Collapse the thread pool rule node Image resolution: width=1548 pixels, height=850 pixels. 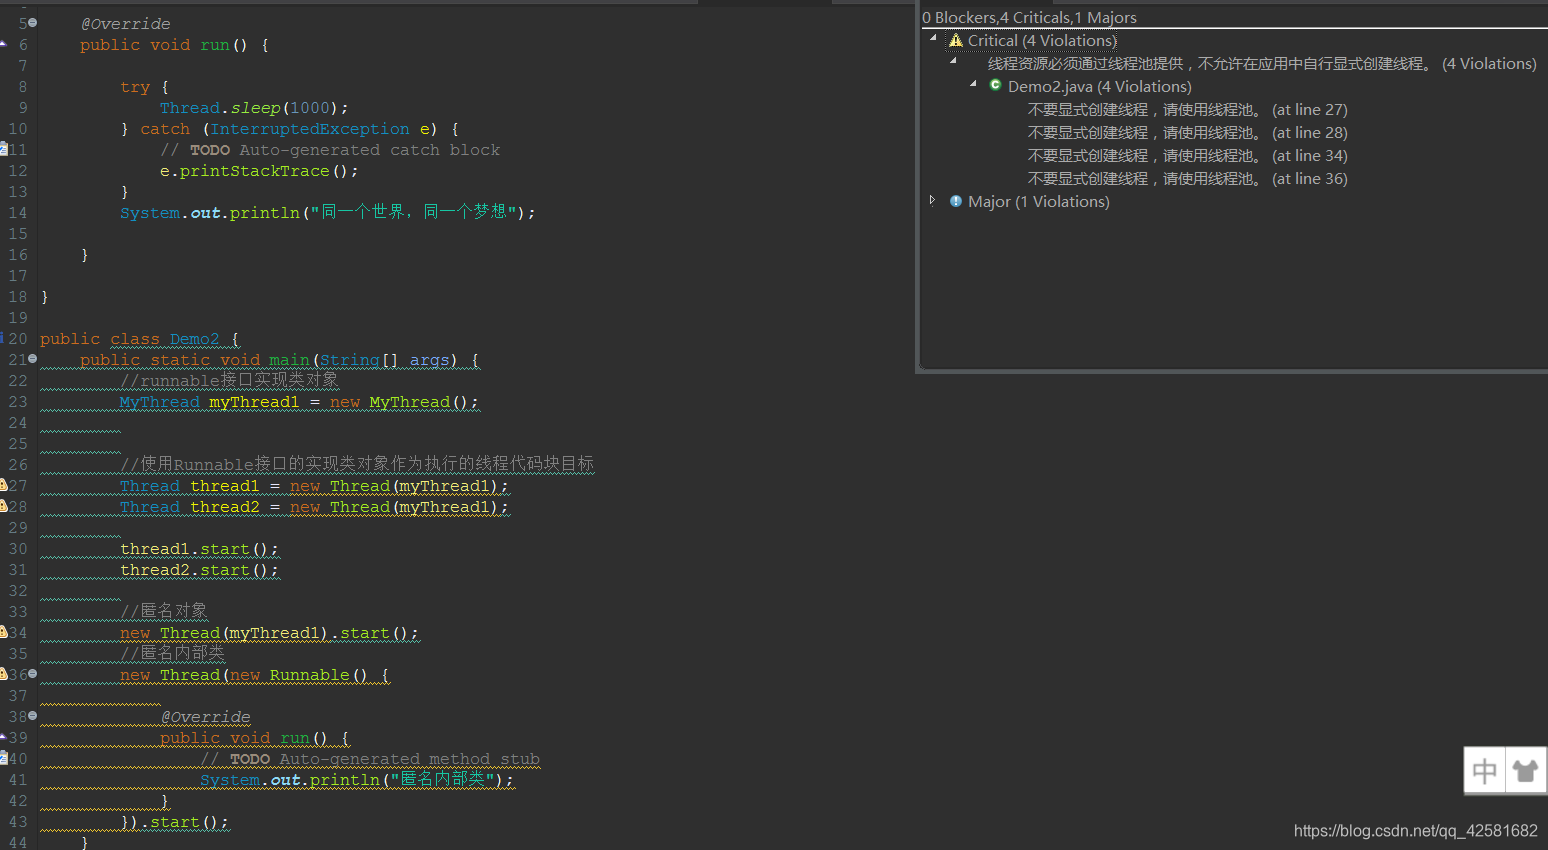pyautogui.click(x=953, y=61)
